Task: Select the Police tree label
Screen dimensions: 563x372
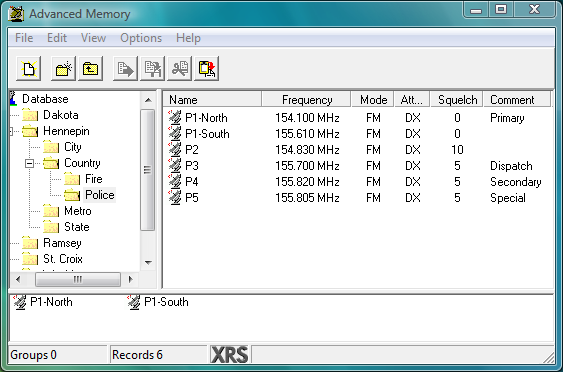Action: coord(99,195)
